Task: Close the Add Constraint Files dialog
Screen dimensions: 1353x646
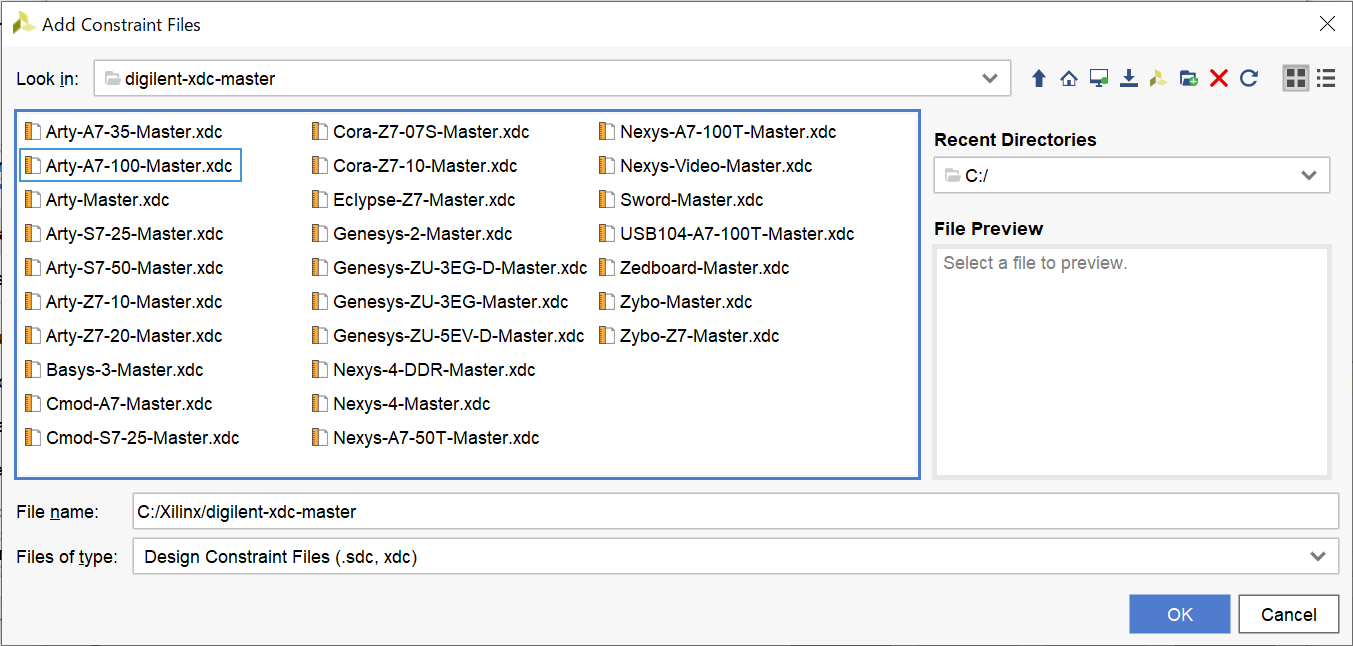Action: tap(1327, 24)
